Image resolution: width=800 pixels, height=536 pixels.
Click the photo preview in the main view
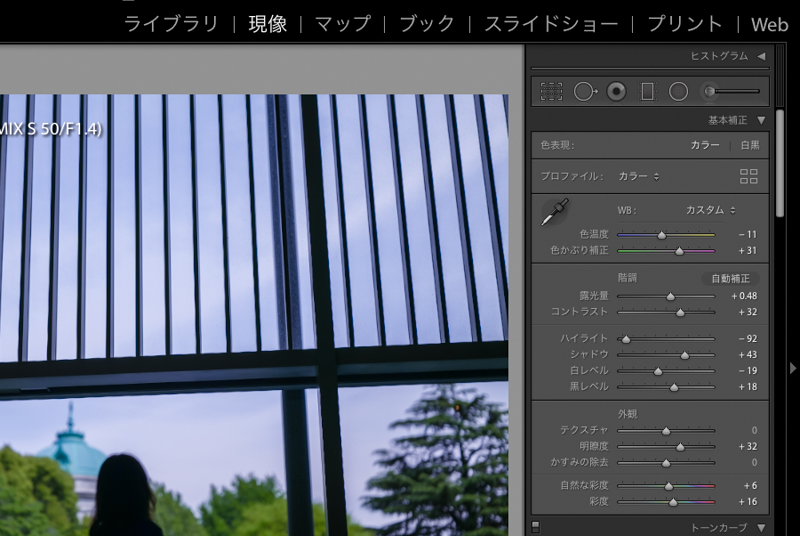[x=254, y=315]
